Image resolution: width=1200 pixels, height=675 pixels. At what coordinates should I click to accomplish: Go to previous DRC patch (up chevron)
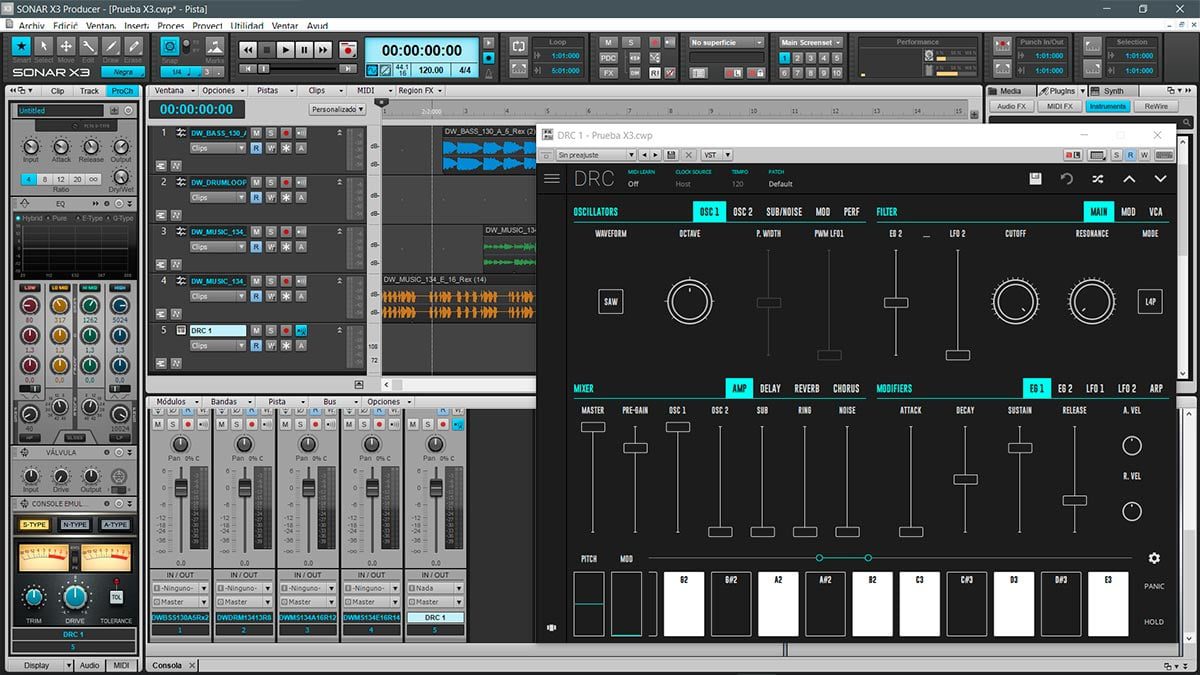1129,179
